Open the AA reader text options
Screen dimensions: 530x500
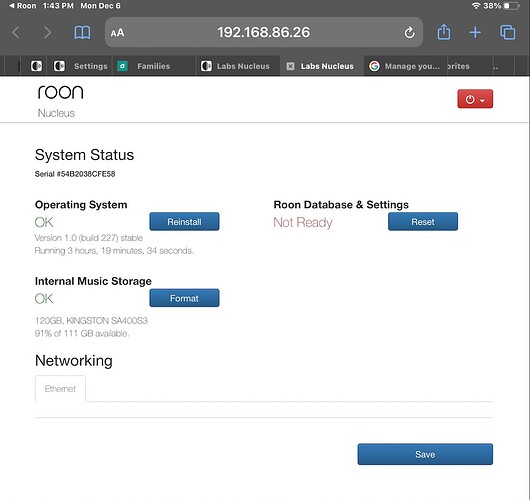[117, 33]
